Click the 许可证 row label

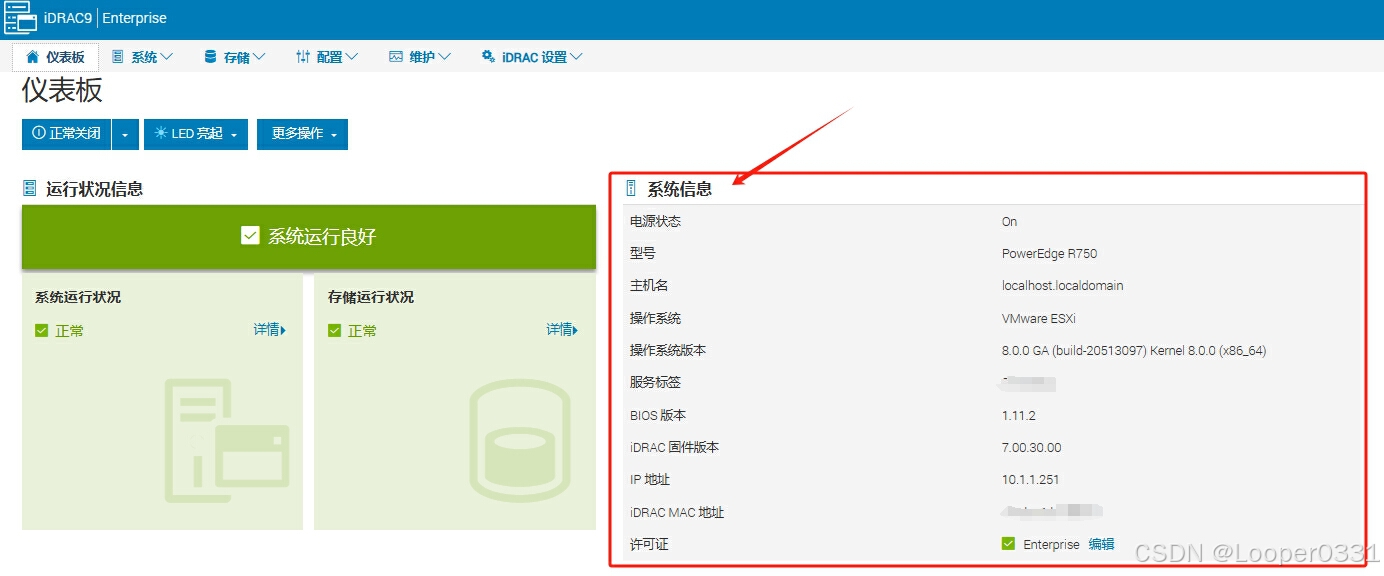pos(649,544)
